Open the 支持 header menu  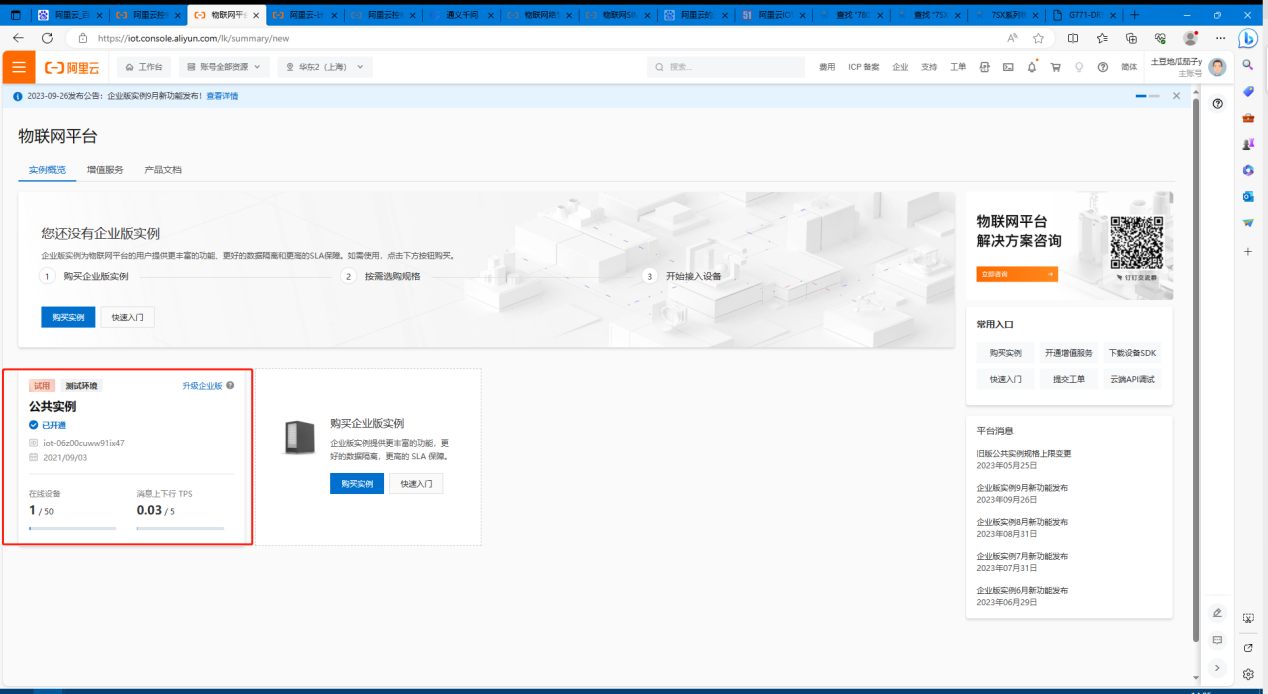929,67
